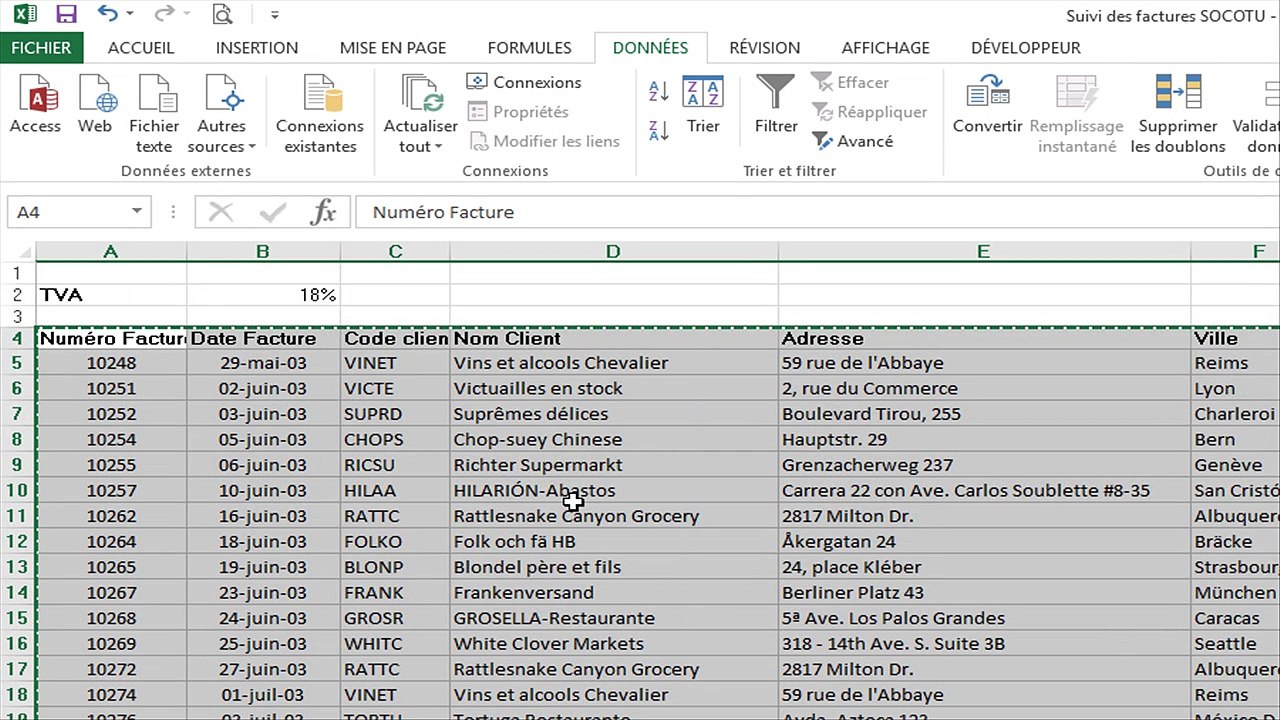Open the Trier sort dialog
The image size is (1280, 720).
[703, 104]
